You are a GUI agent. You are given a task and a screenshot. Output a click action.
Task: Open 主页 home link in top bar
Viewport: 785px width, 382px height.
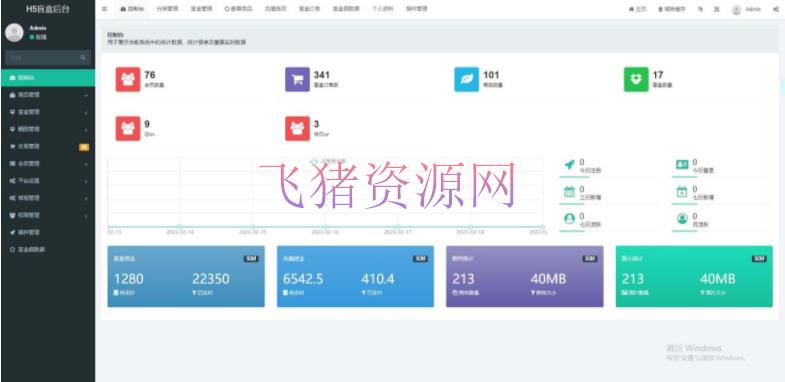pos(637,9)
